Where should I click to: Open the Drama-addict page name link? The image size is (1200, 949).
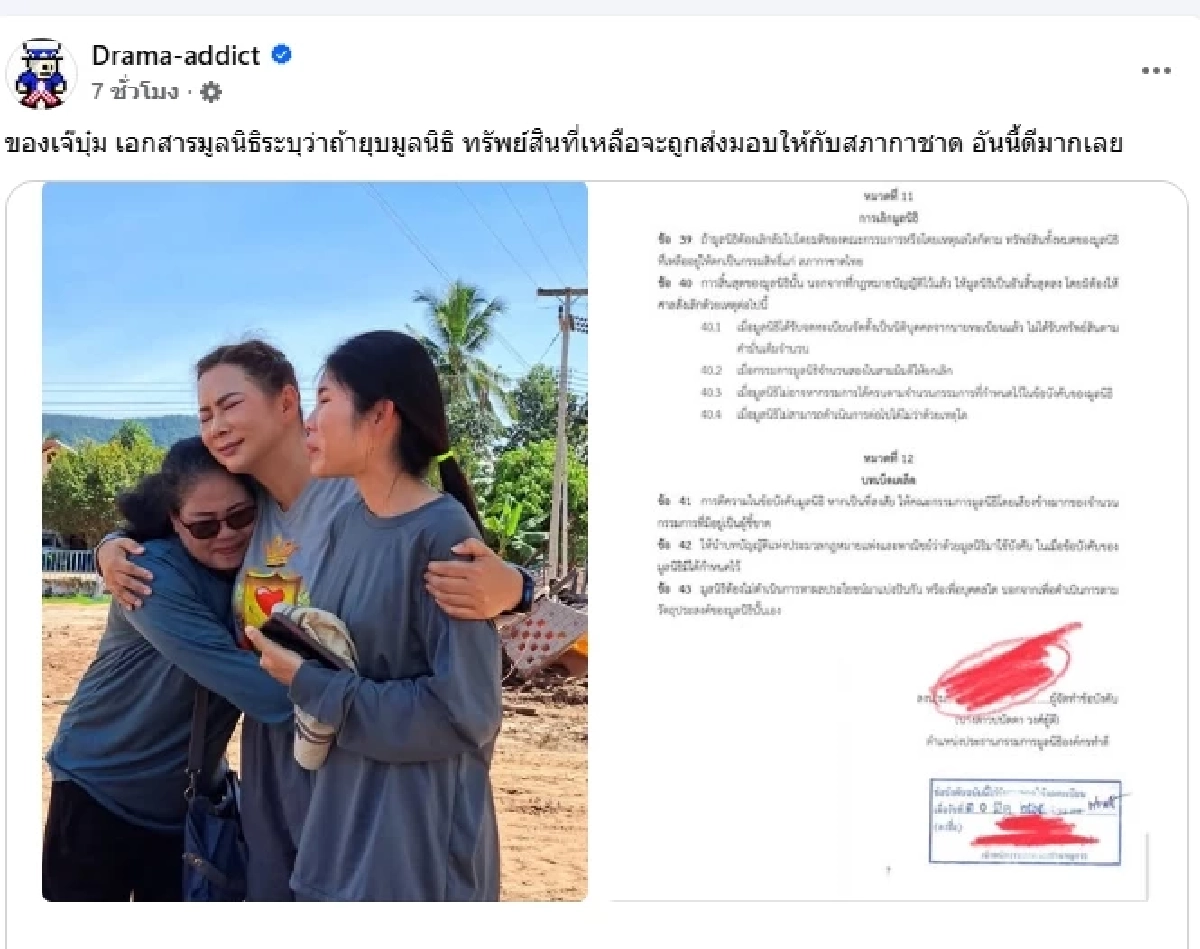click(176, 55)
